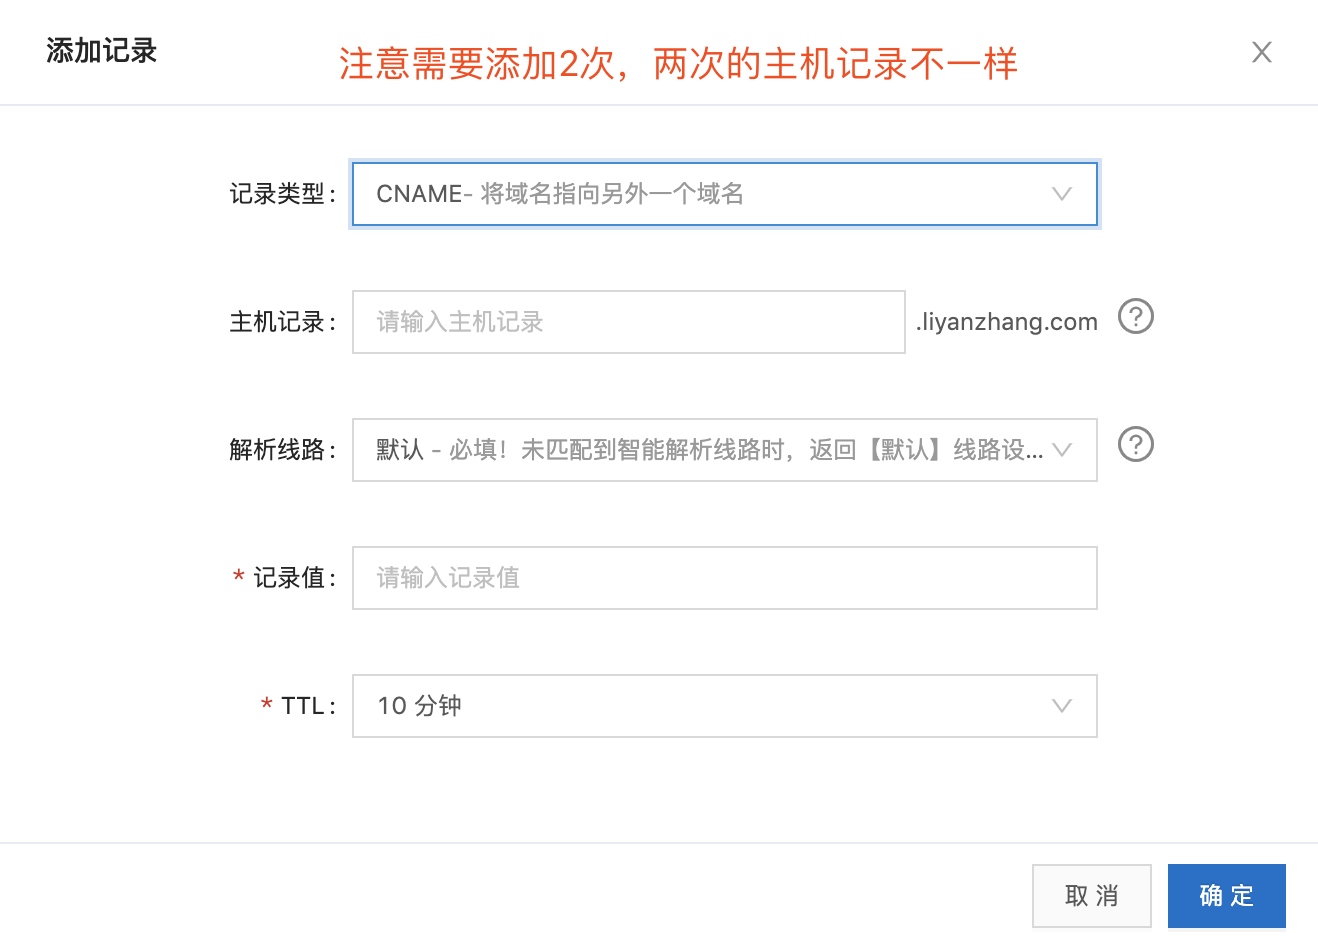The width and height of the screenshot is (1318, 948).
Task: Click the red notice about adding twice
Action: tap(678, 65)
